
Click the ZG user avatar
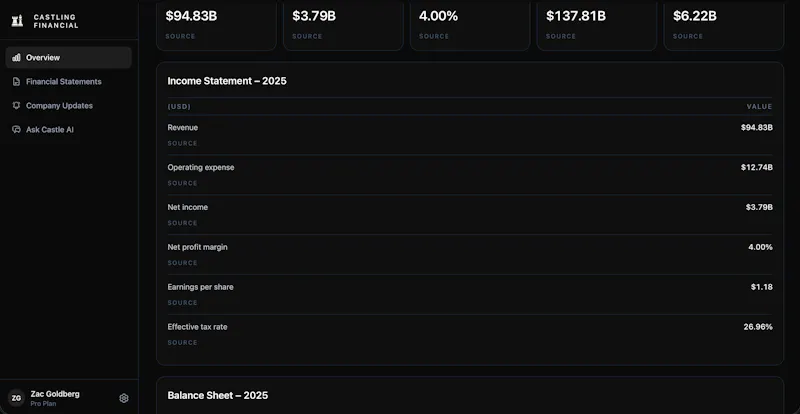tap(16, 398)
